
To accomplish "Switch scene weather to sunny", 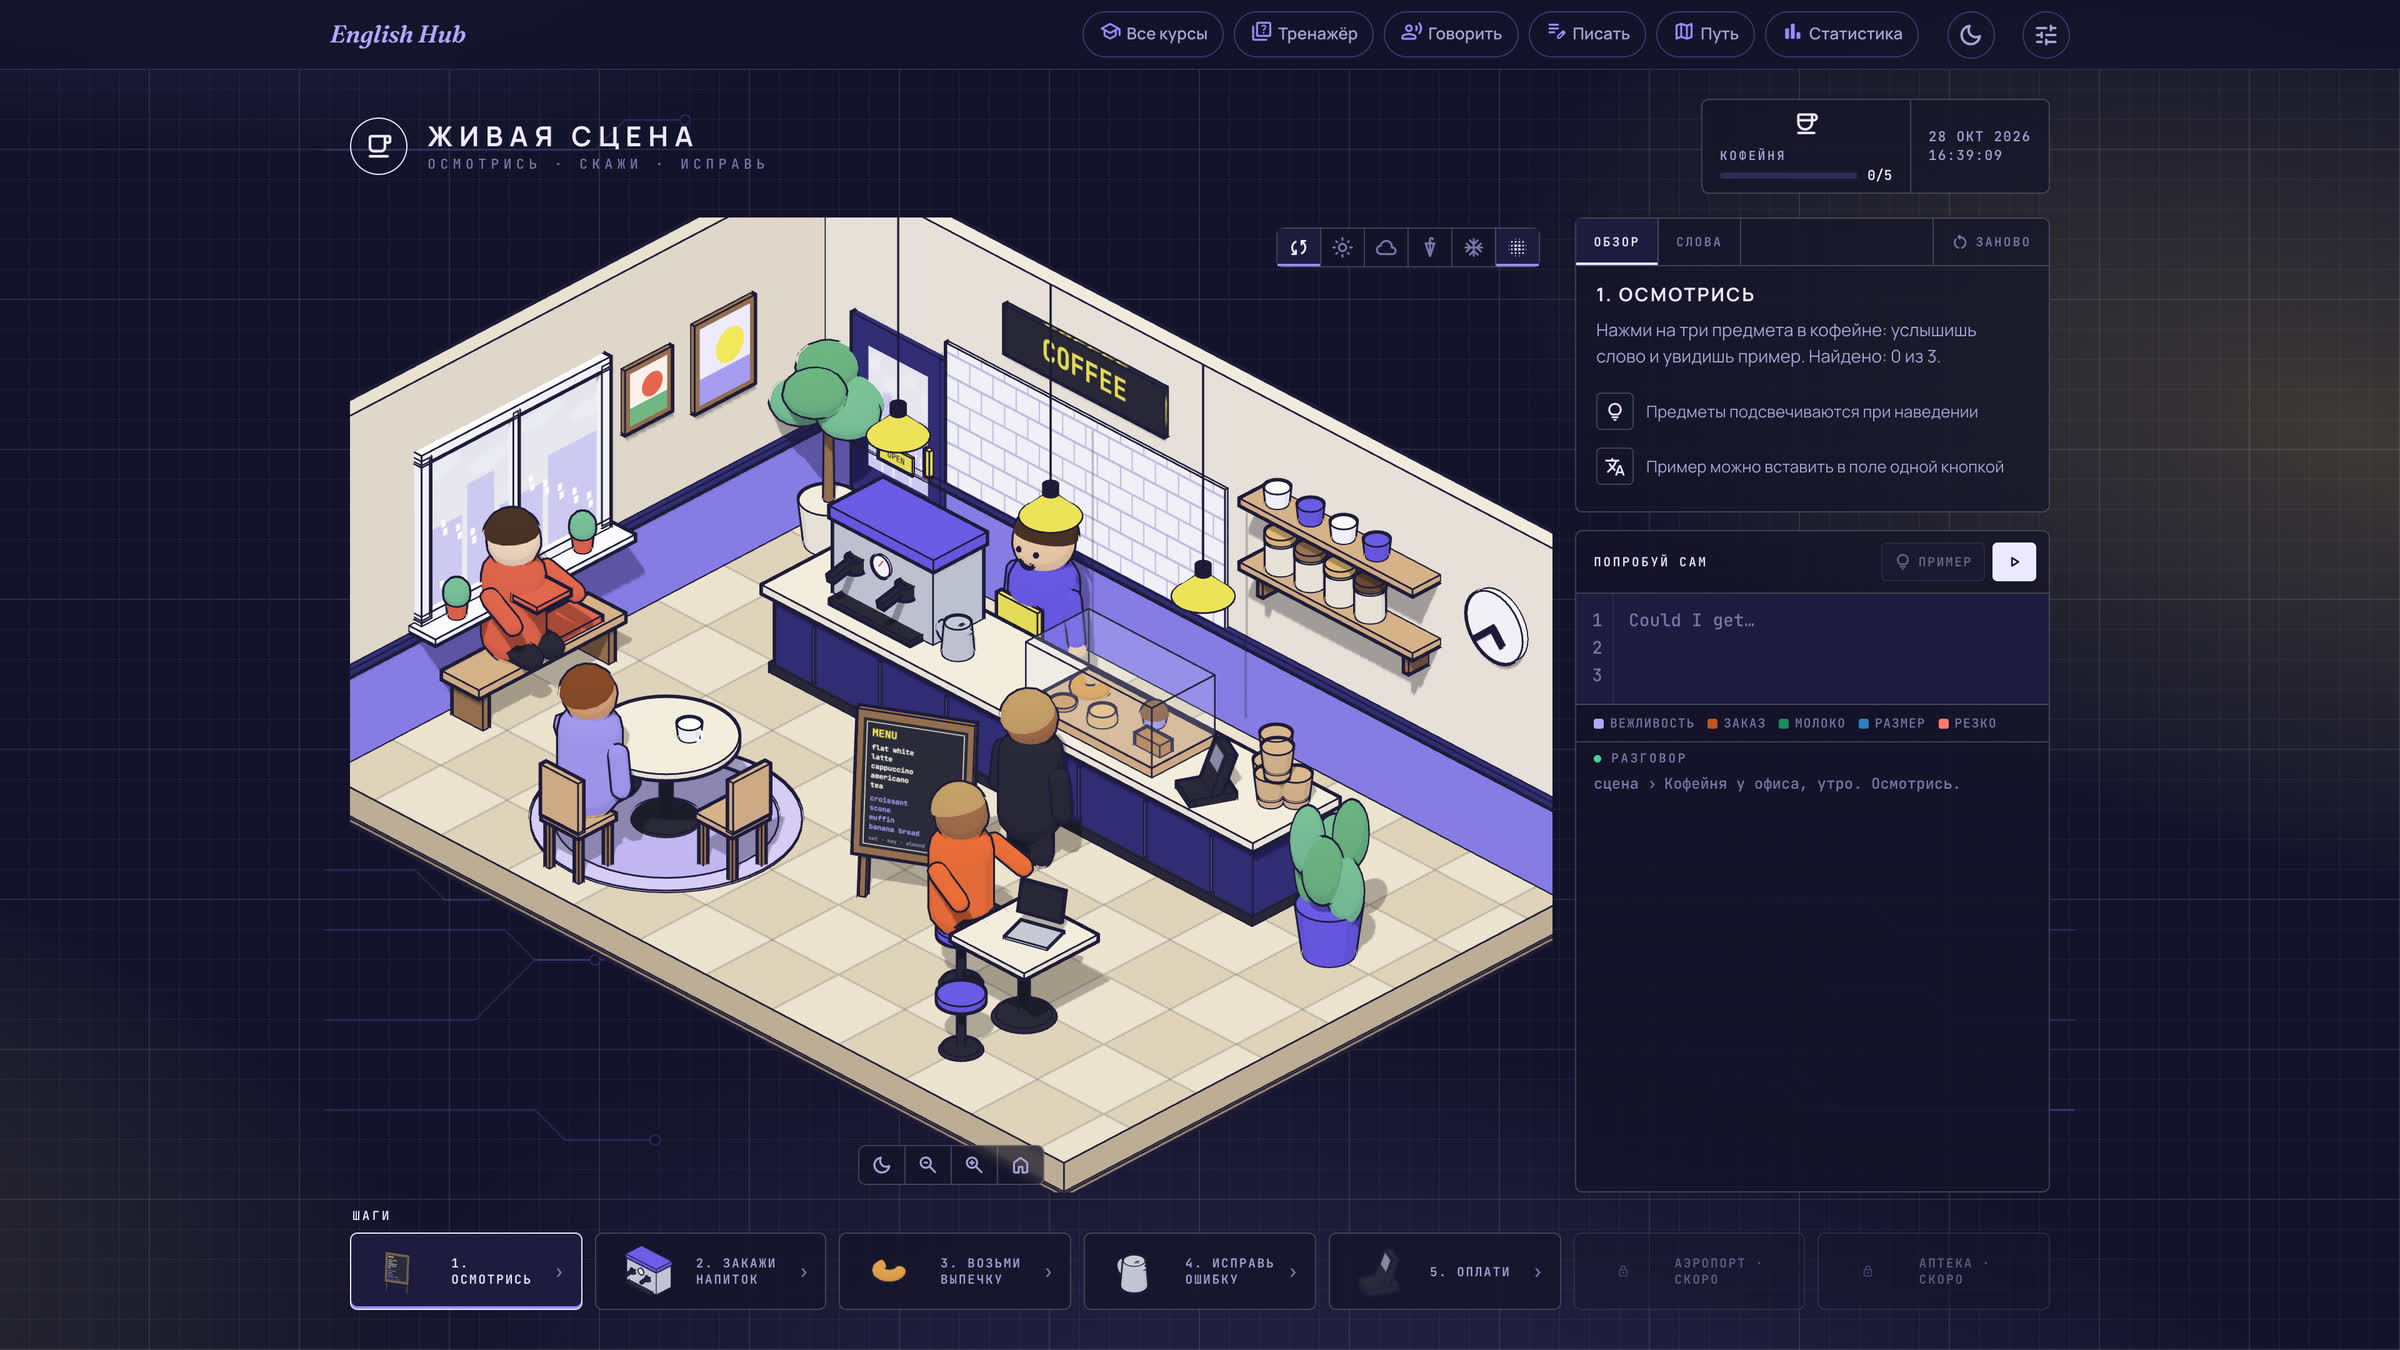I will click(1342, 247).
